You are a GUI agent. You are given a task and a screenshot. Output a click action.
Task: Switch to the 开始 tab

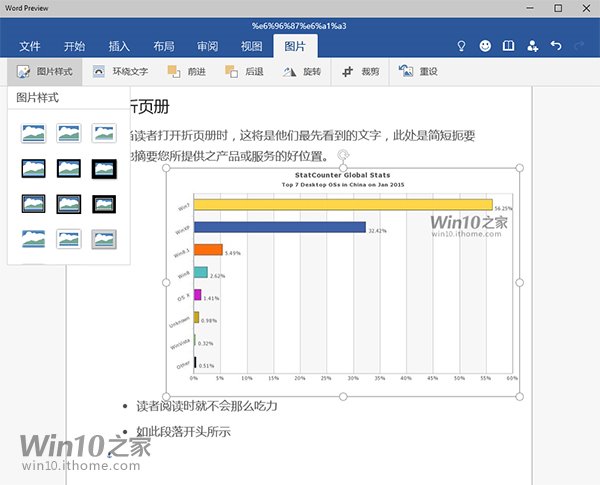click(x=74, y=46)
